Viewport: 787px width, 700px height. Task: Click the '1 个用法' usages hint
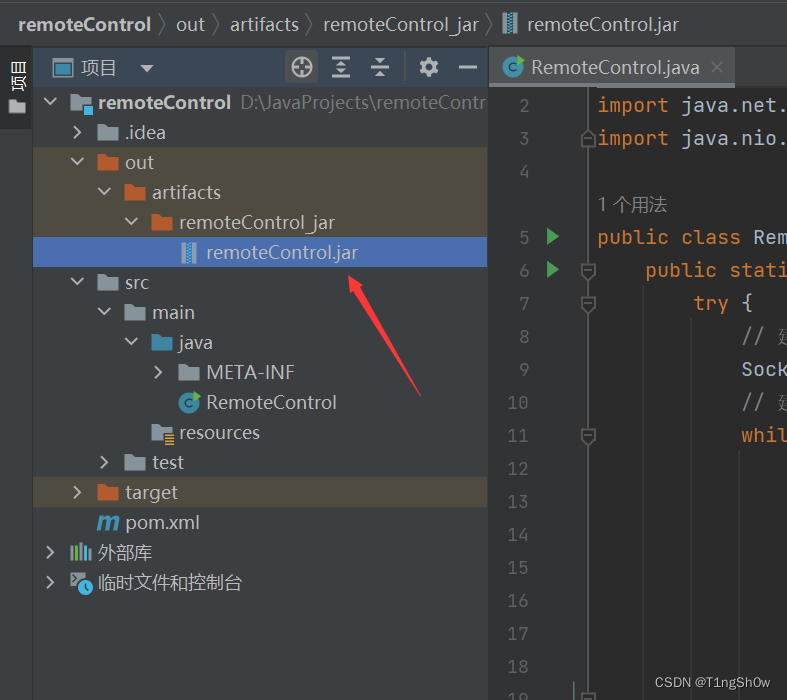(x=632, y=204)
